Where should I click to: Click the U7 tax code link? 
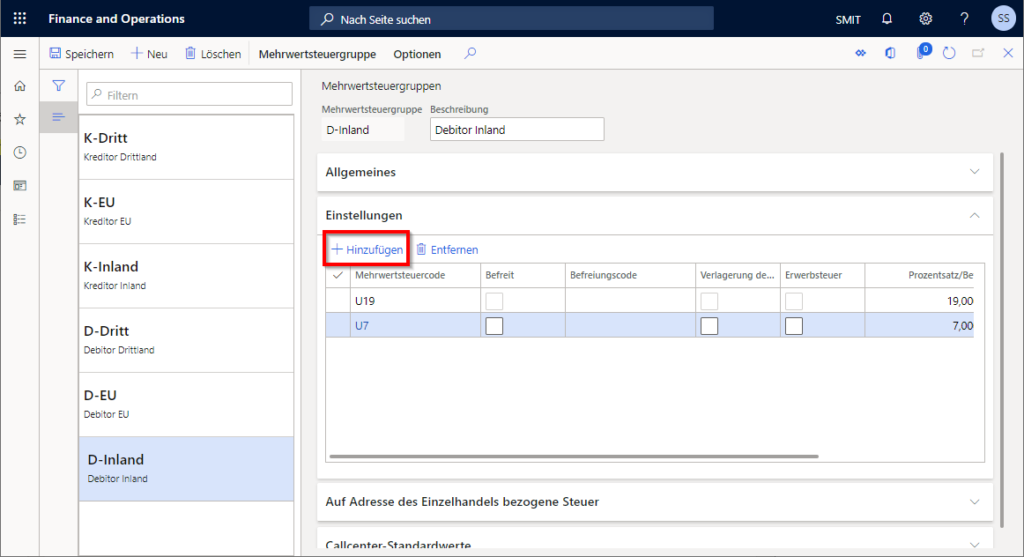(362, 326)
